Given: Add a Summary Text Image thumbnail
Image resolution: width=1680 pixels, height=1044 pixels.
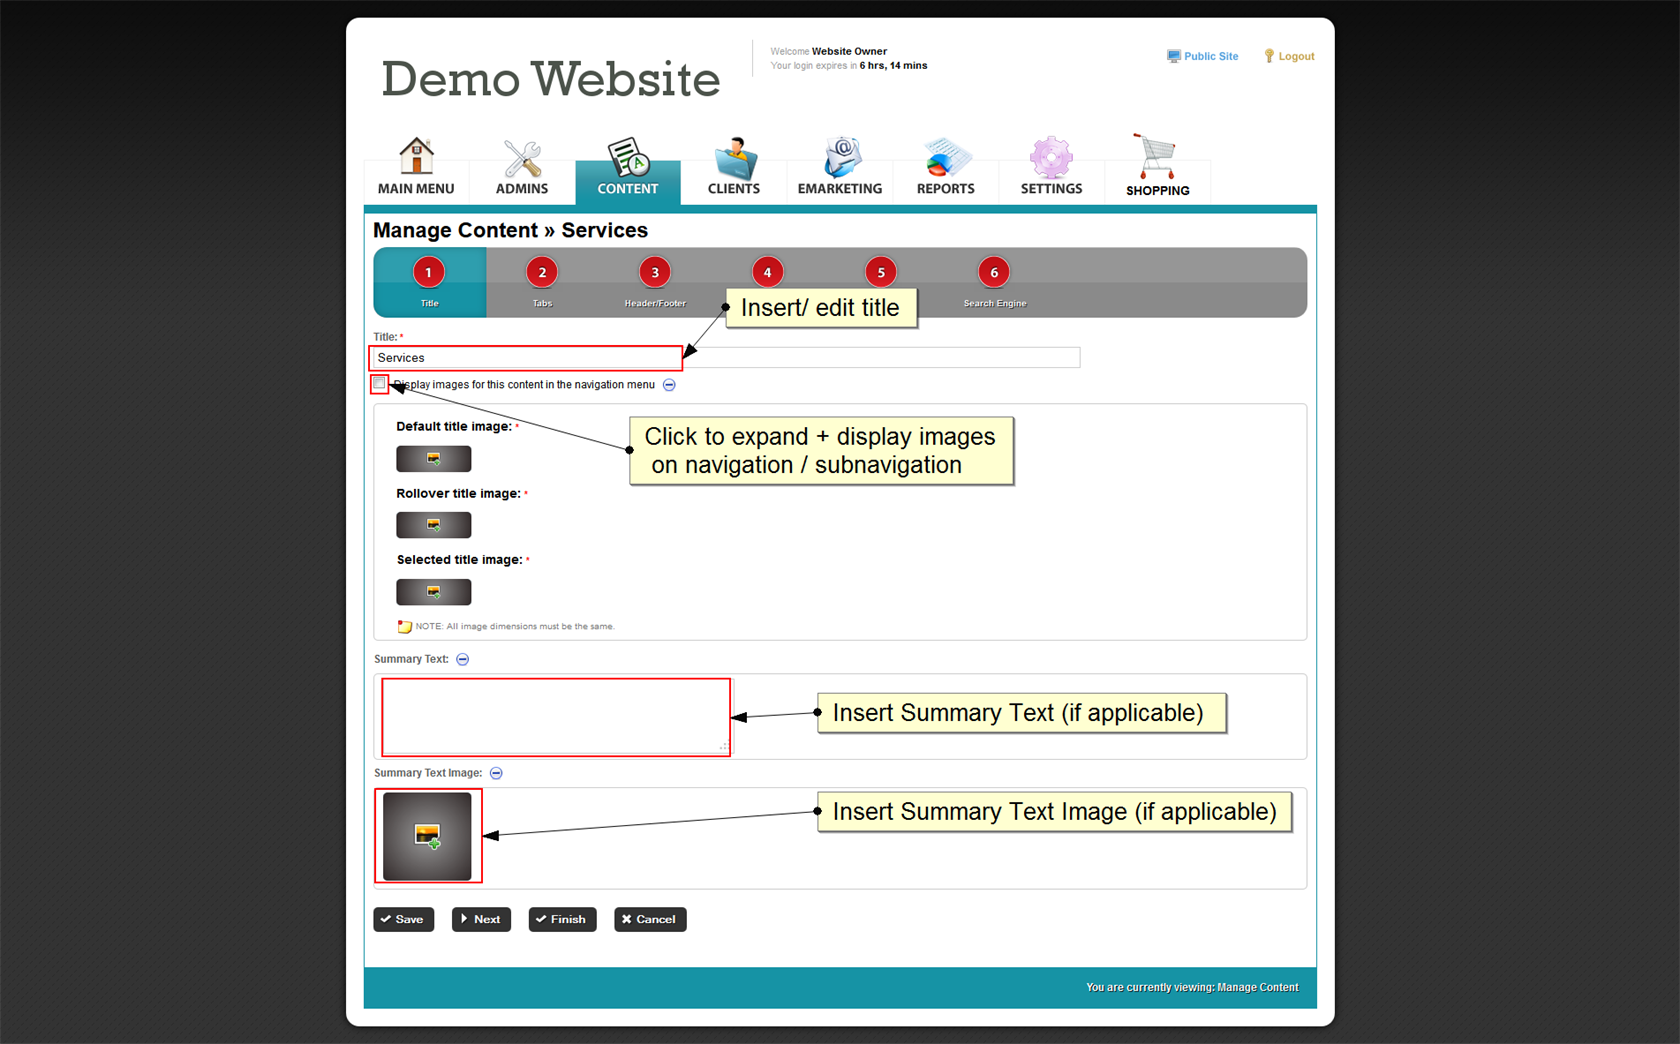Looking at the screenshot, I should [x=427, y=836].
